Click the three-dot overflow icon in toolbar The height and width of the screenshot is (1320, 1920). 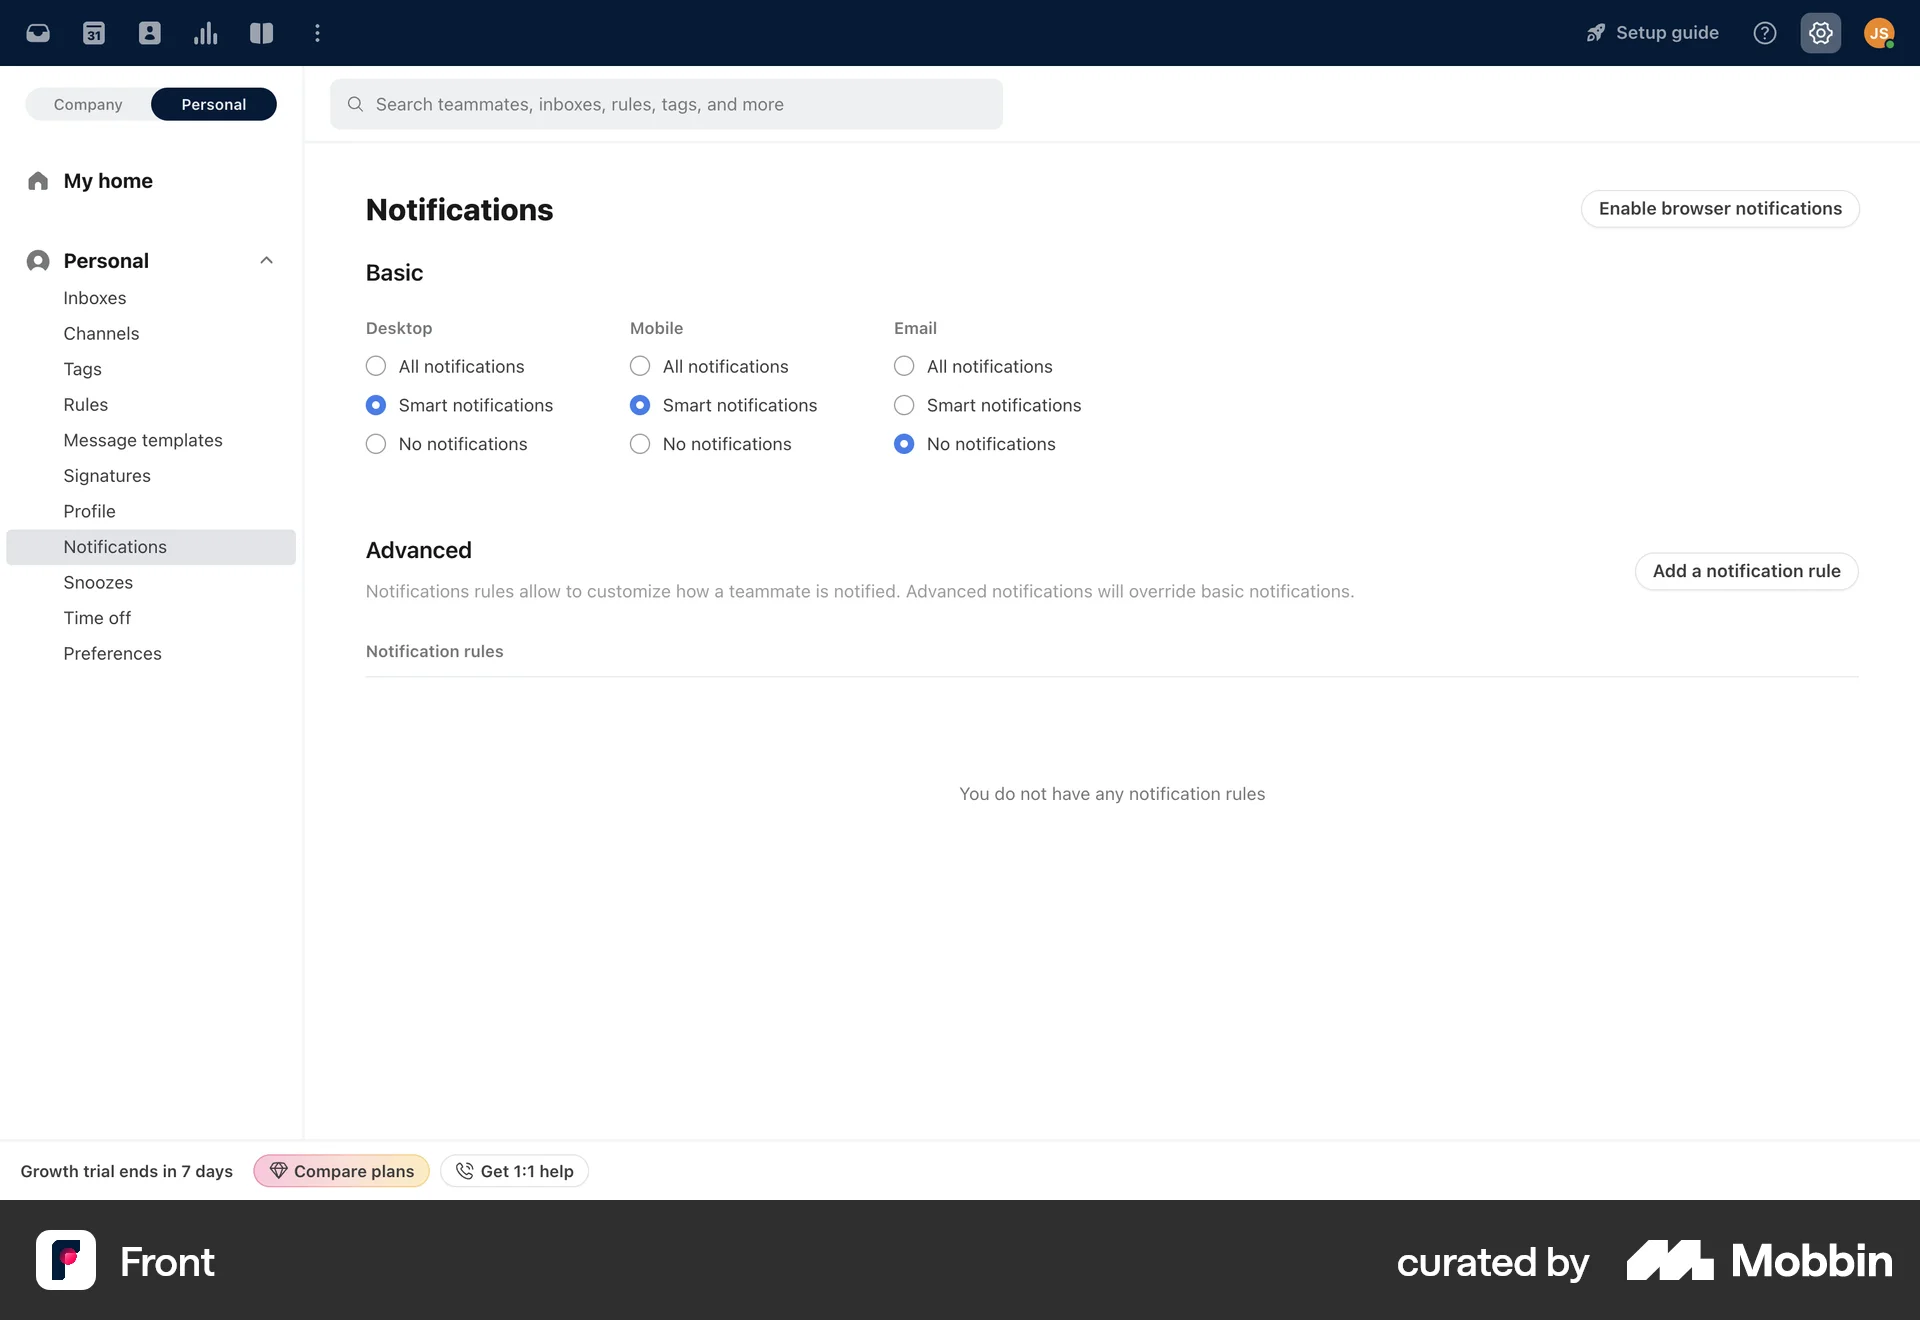[317, 32]
